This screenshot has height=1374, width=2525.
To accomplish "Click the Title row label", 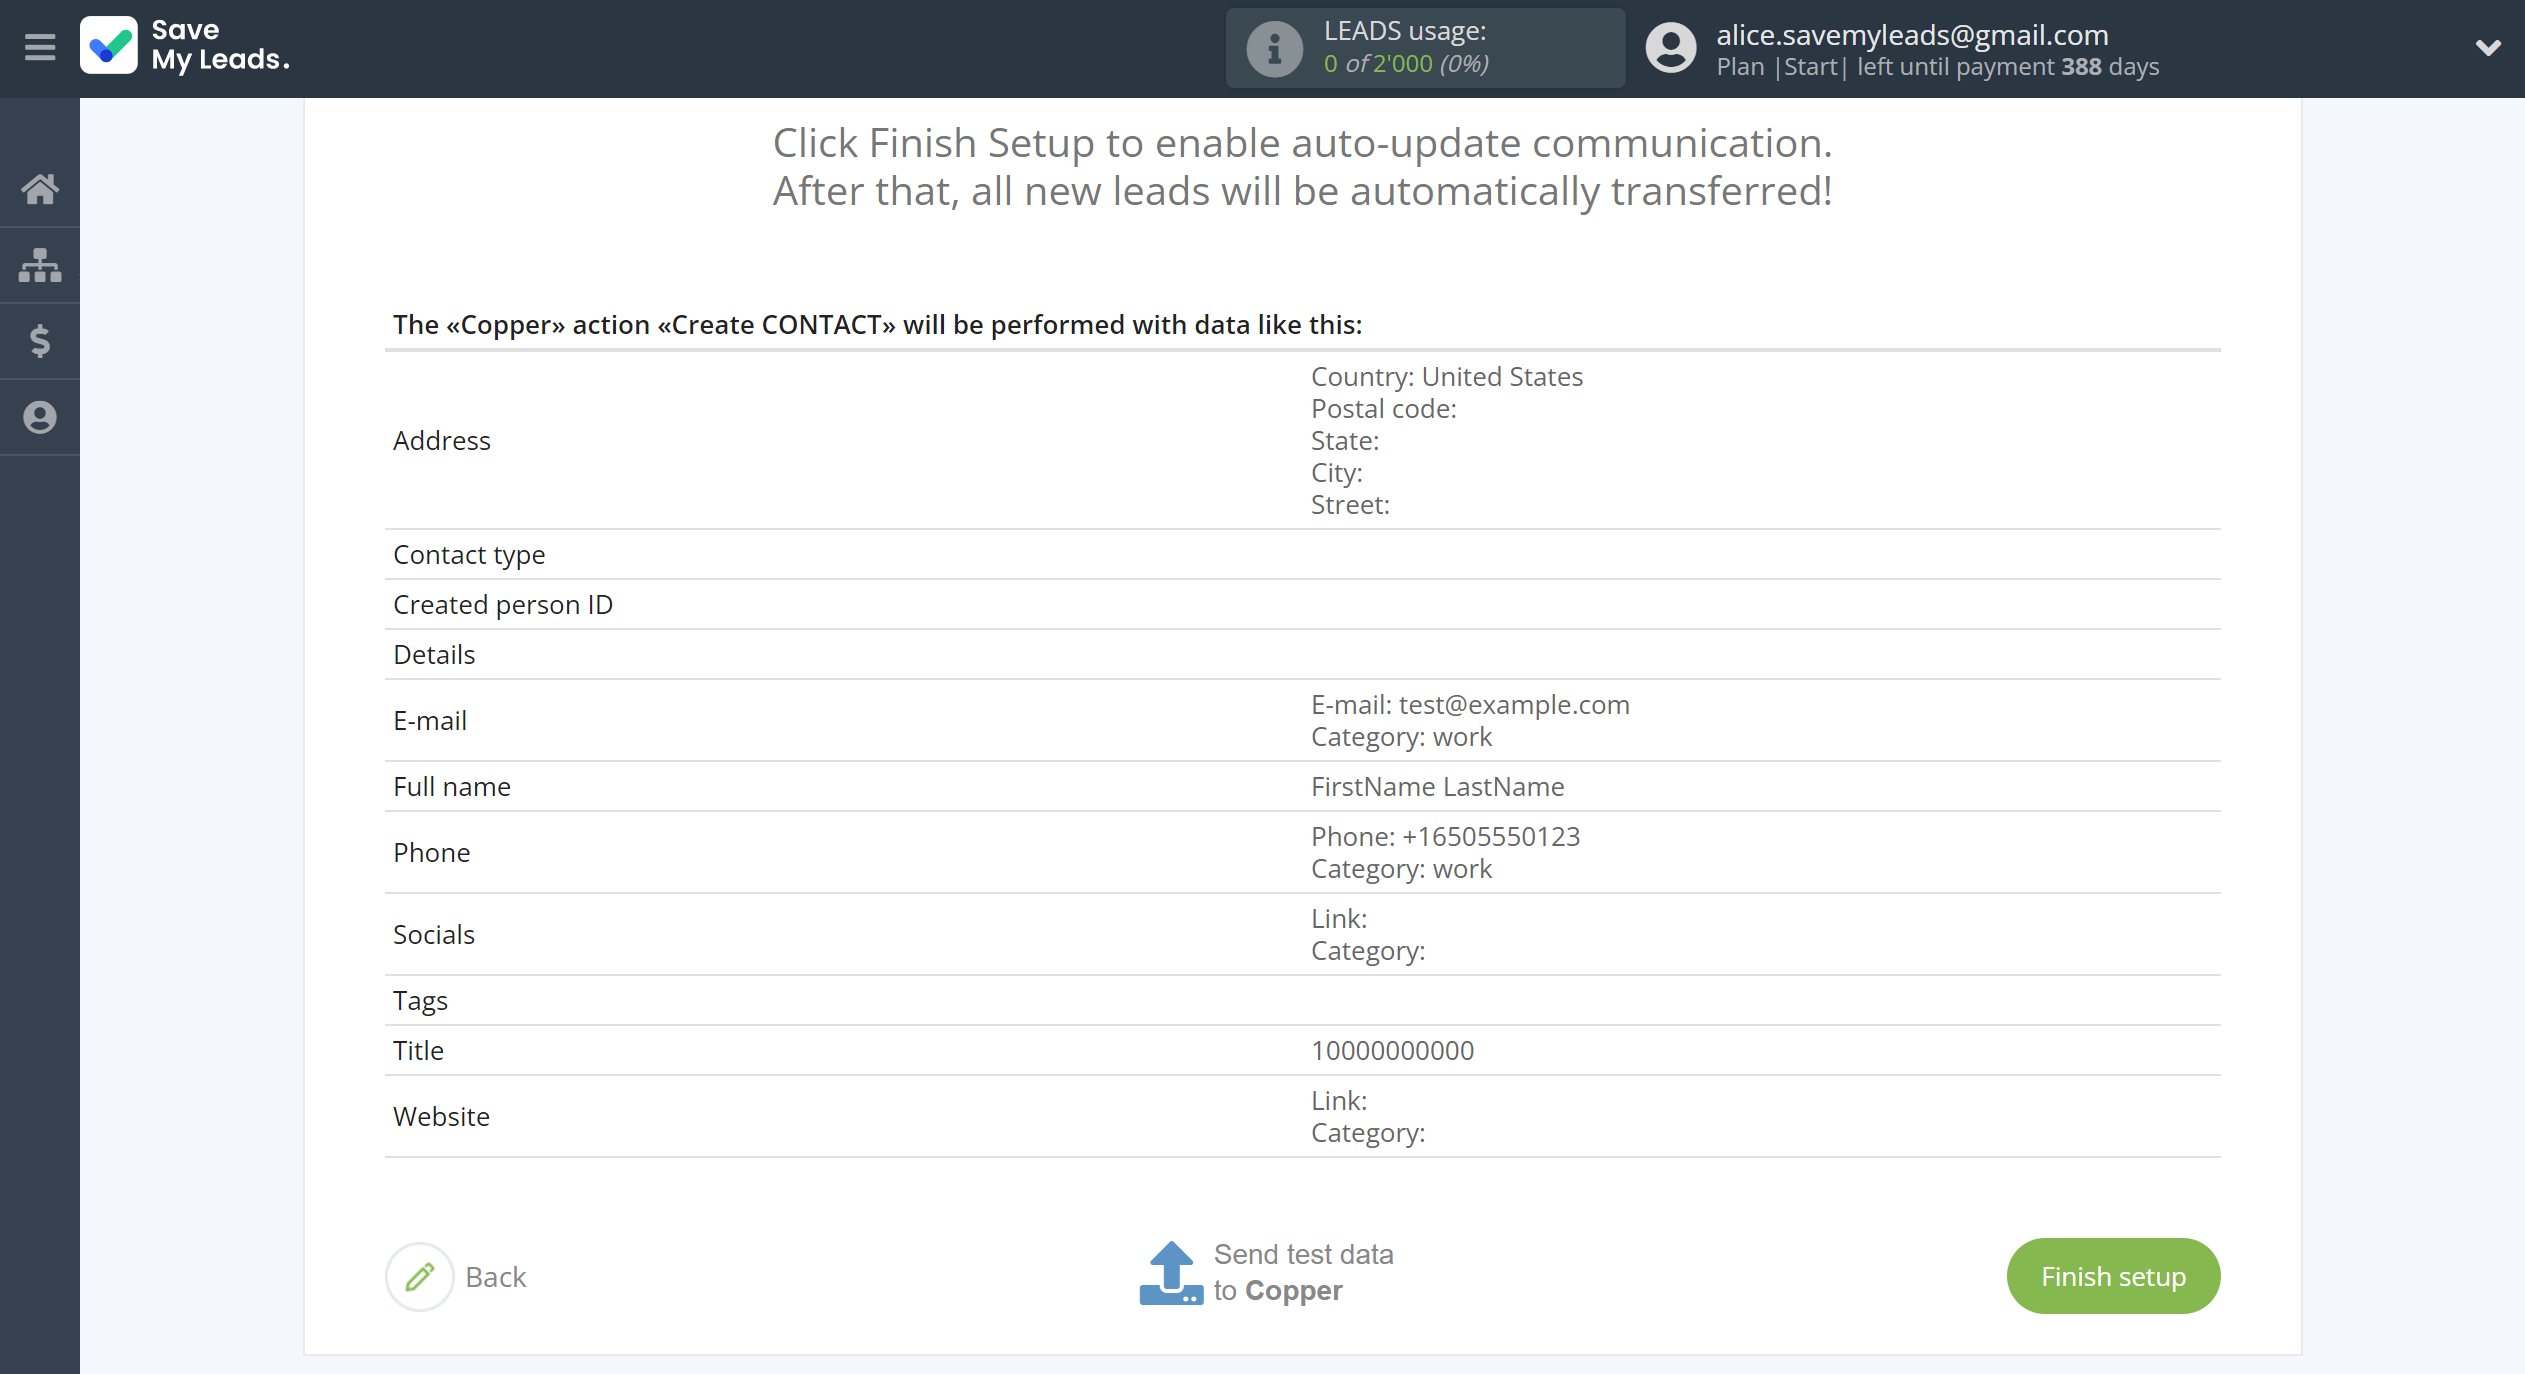I will coord(418,1050).
